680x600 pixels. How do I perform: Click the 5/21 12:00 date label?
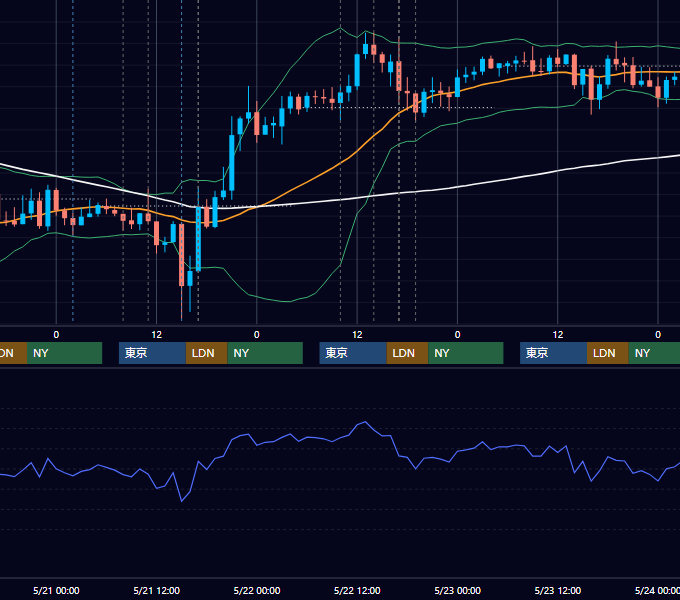[157, 590]
